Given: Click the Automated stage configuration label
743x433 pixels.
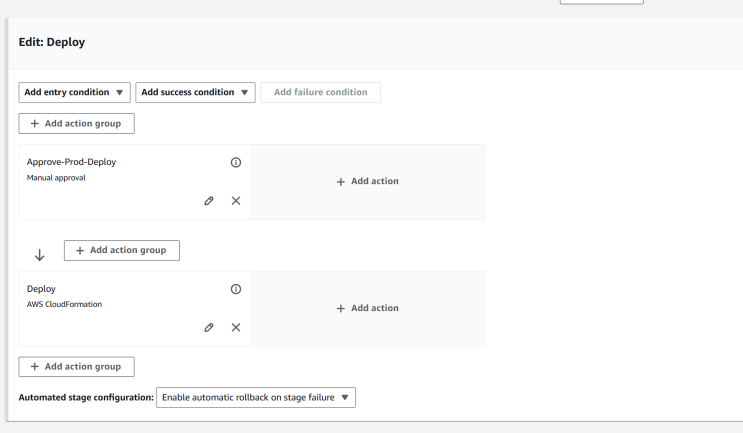Looking at the screenshot, I should pyautogui.click(x=86, y=397).
